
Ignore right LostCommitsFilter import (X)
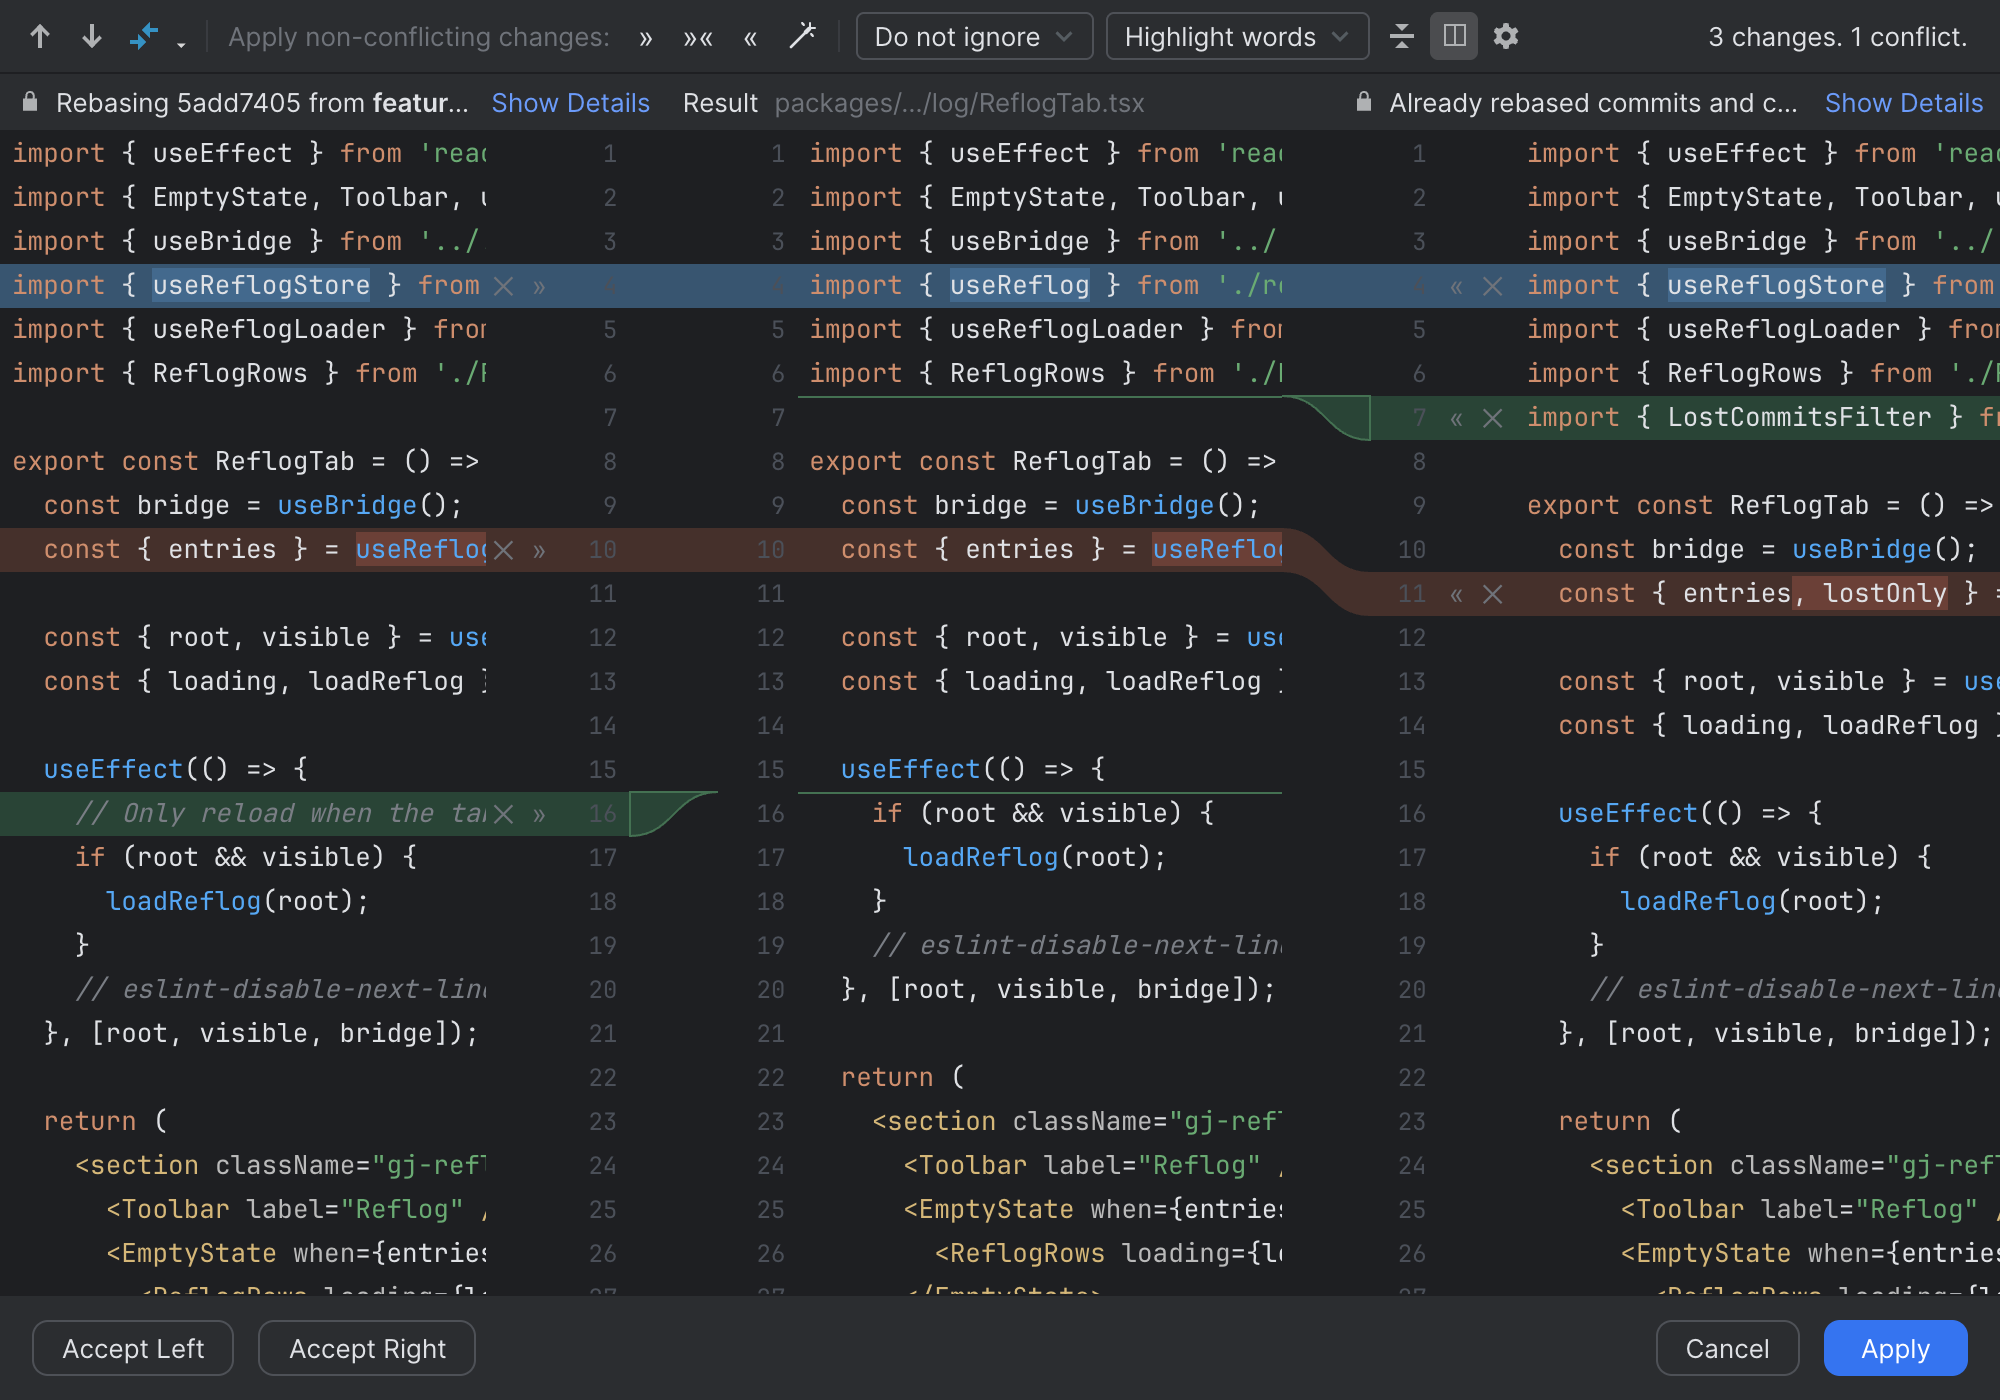1492,418
